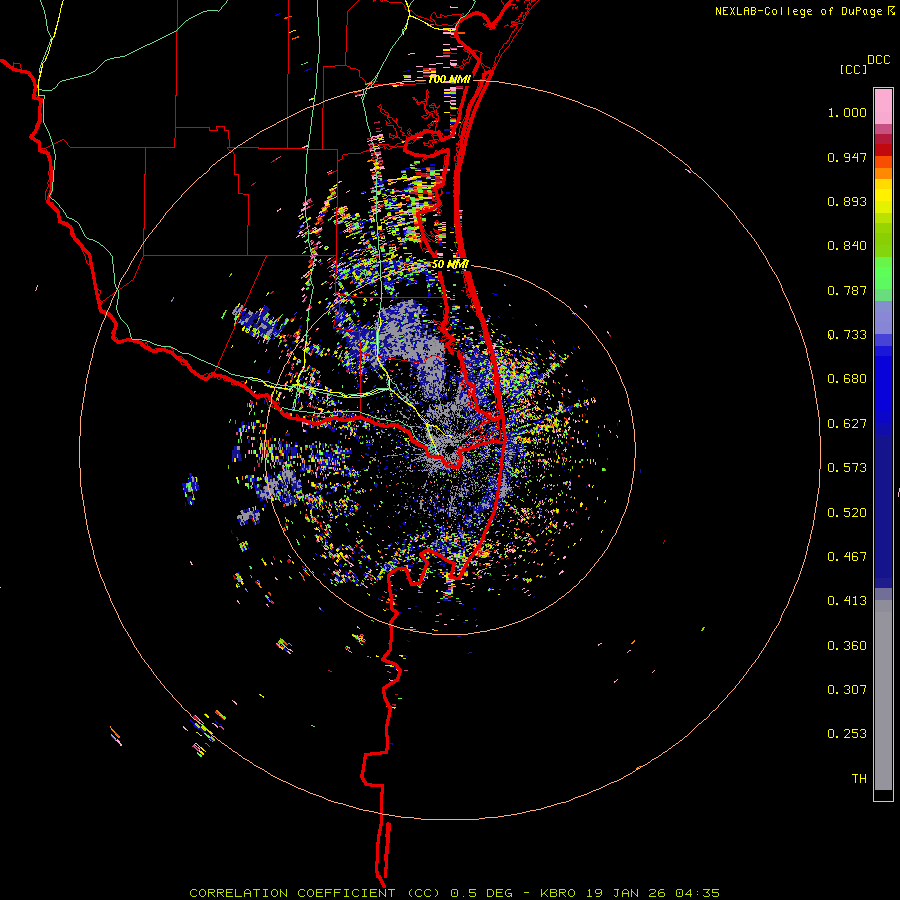Click the [CC] units label
Viewport: 900px width, 900px height.
pyautogui.click(x=854, y=69)
